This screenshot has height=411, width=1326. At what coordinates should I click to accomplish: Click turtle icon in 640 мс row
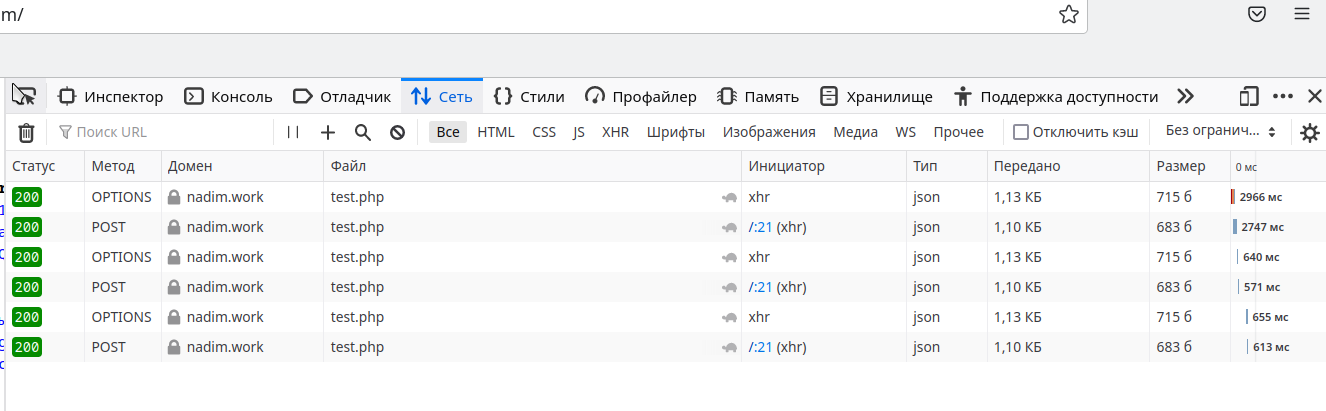729,258
